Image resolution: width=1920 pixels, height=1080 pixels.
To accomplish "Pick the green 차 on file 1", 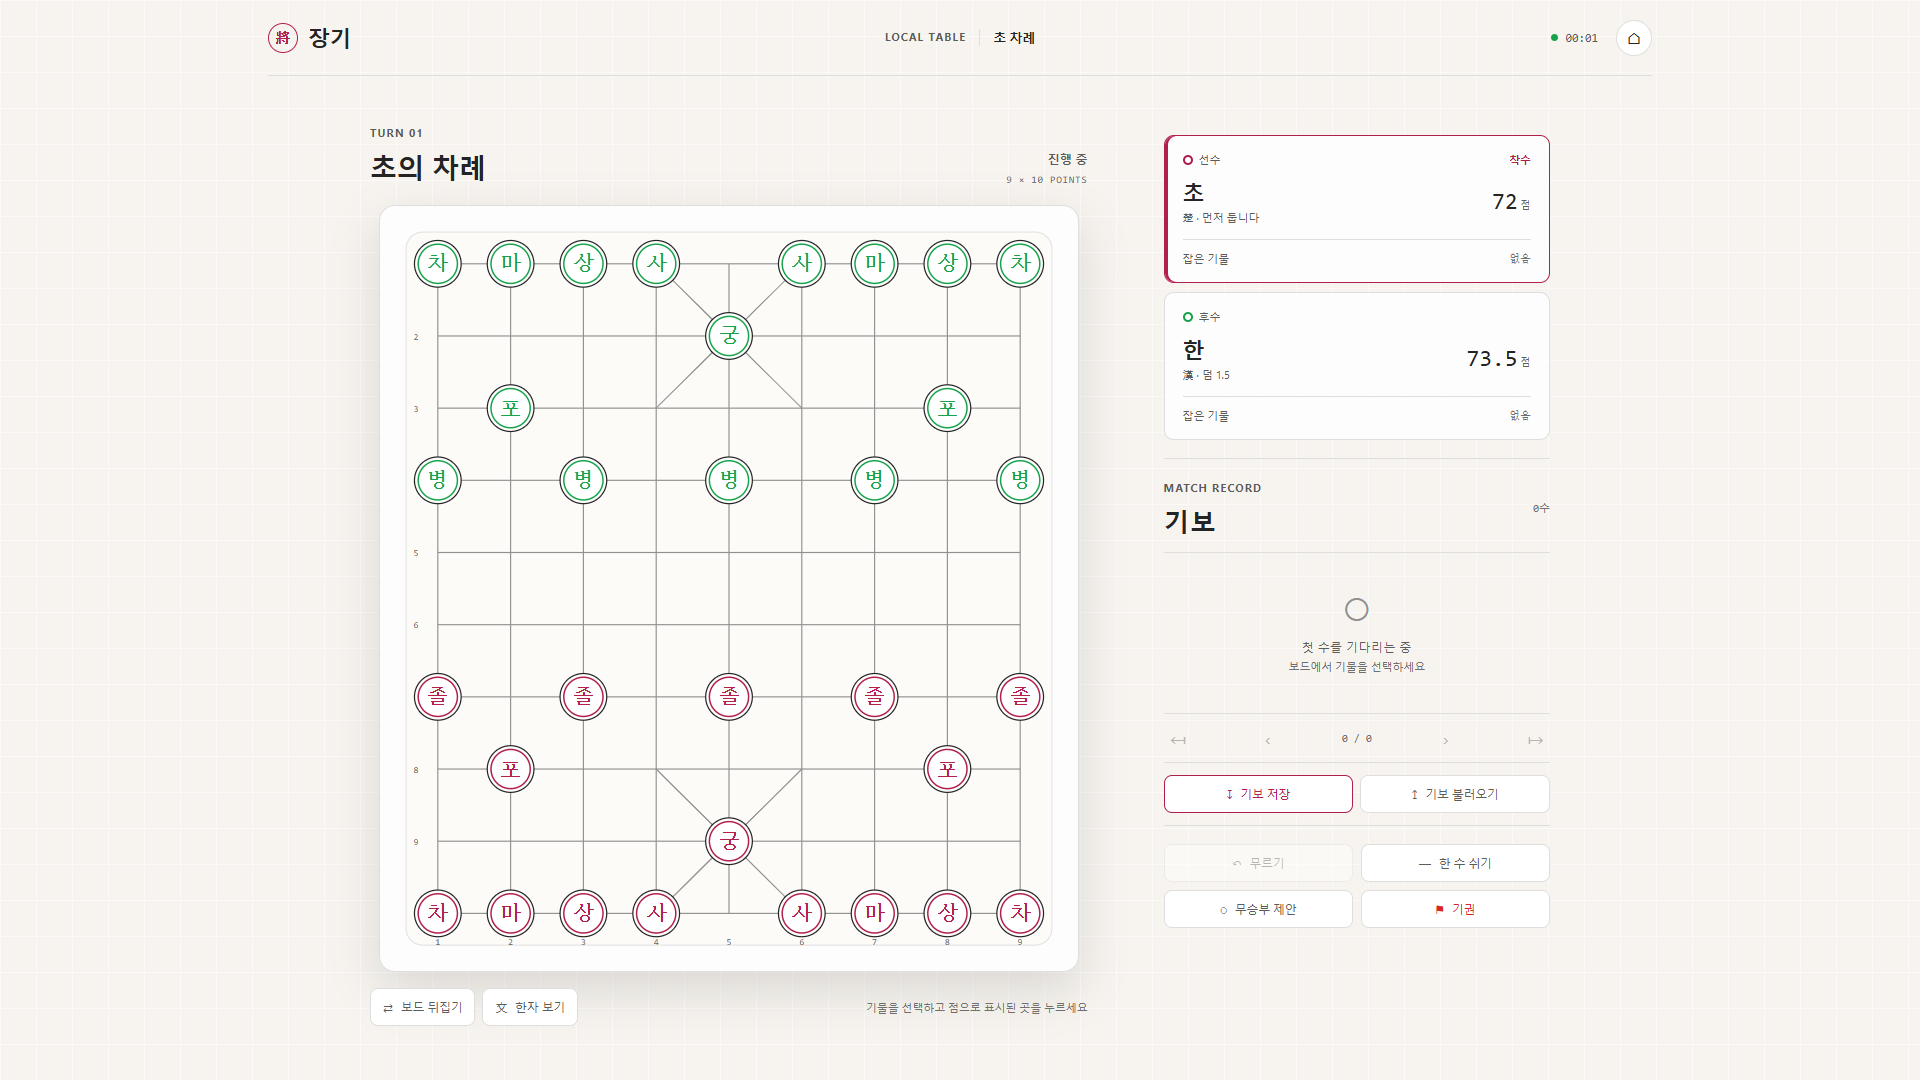I will click(438, 264).
